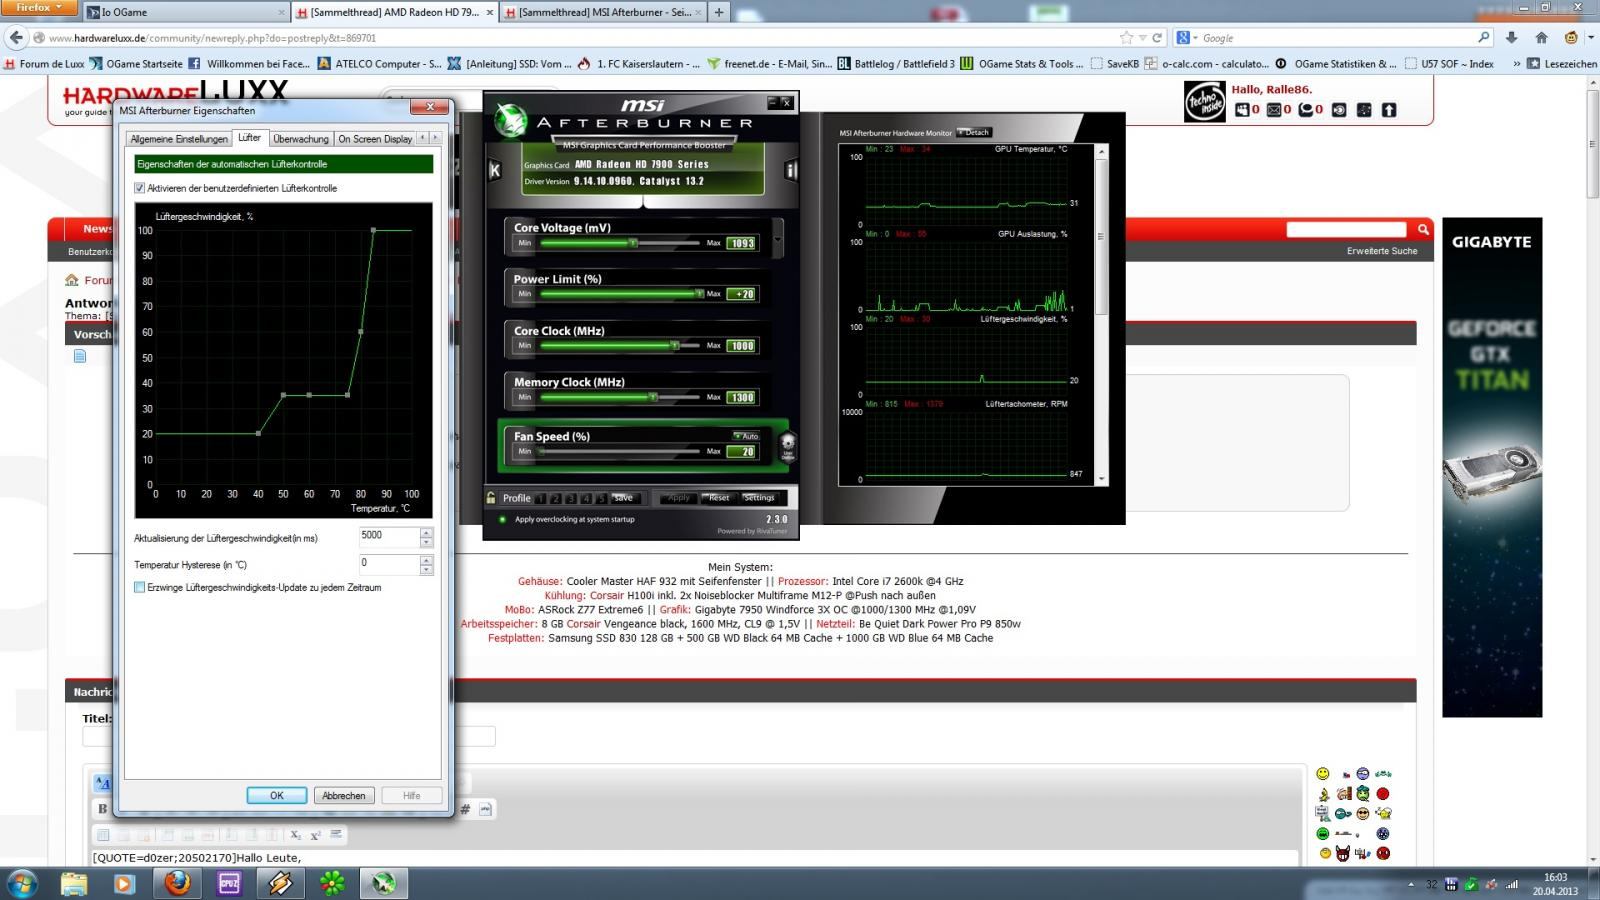Click the Power Limit slider handle
Image resolution: width=1600 pixels, height=900 pixels.
click(x=699, y=294)
